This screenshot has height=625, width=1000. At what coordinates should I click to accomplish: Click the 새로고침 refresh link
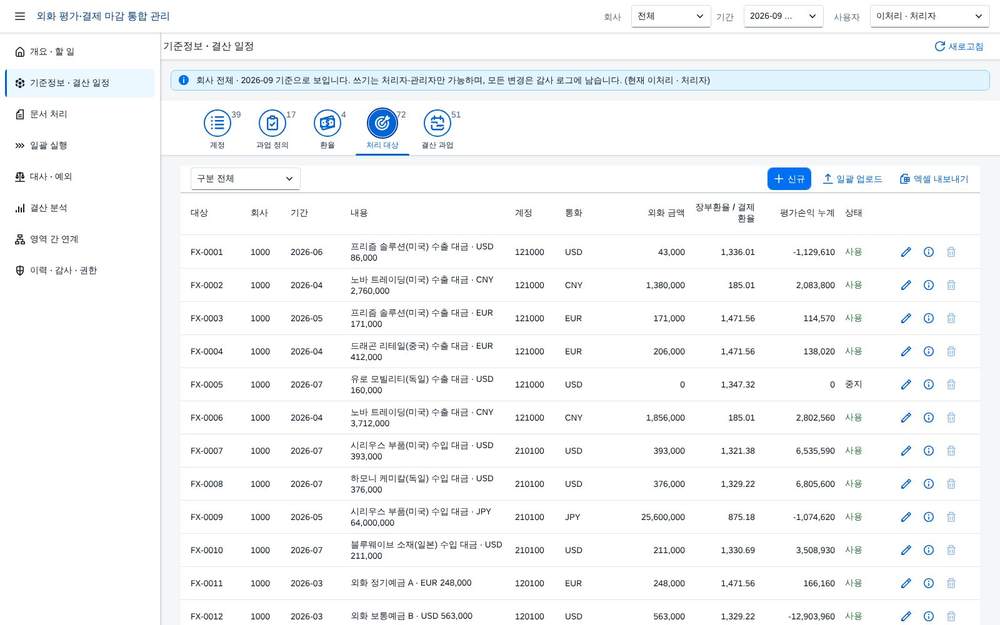pyautogui.click(x=959, y=47)
